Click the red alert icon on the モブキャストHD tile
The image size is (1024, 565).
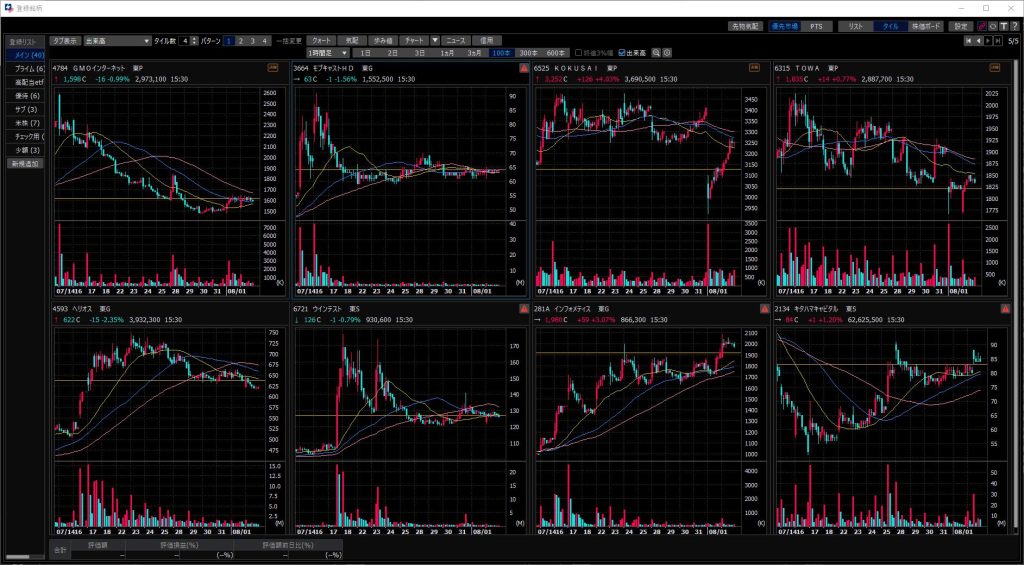pos(523,68)
